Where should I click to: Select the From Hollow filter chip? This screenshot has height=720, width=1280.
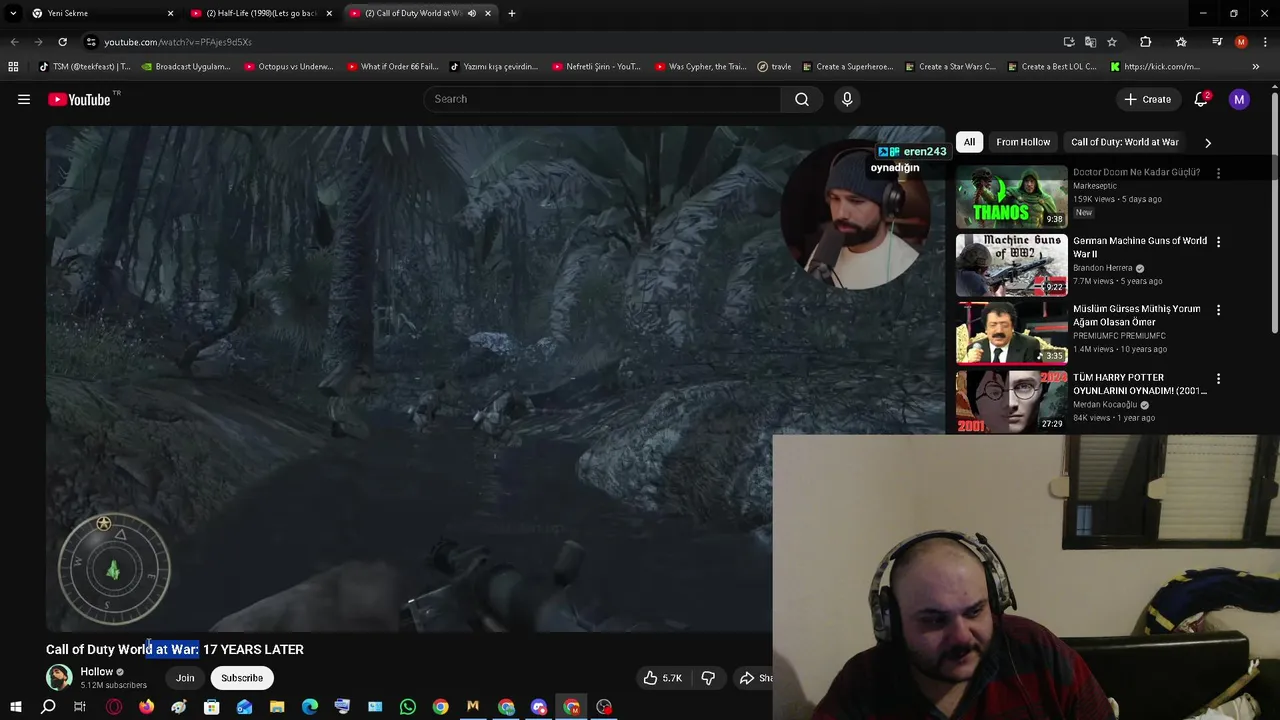(x=1023, y=142)
